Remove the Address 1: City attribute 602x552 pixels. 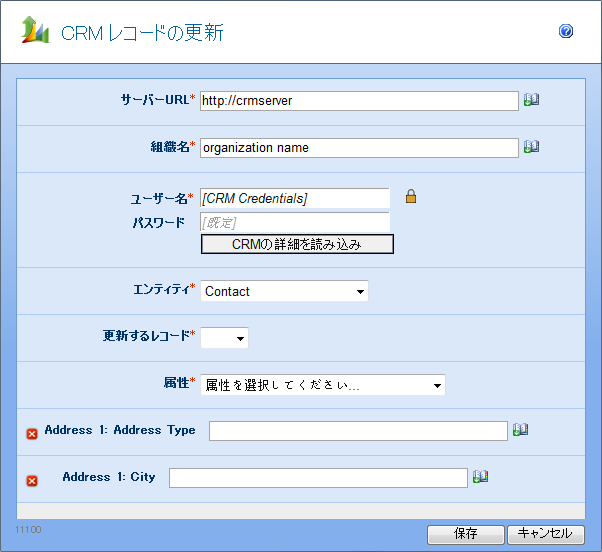(x=31, y=480)
